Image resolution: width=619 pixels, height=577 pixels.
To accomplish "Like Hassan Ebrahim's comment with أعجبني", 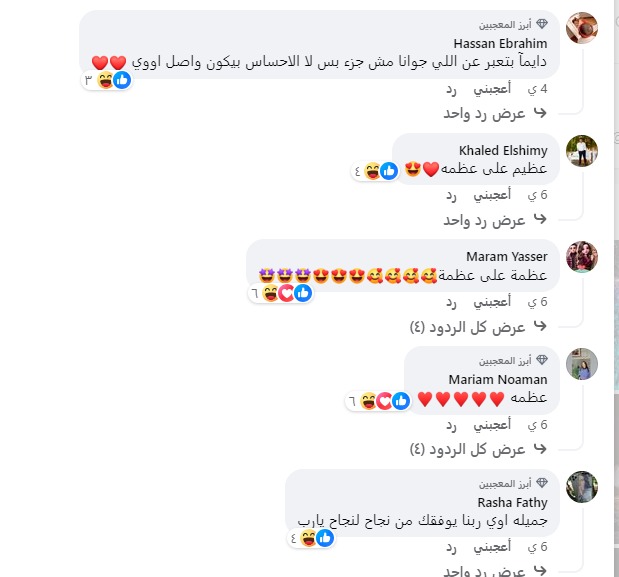I will pyautogui.click(x=492, y=89).
